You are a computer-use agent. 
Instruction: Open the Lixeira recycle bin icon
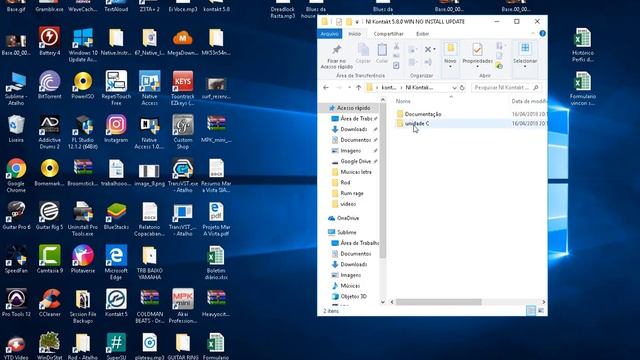click(16, 129)
